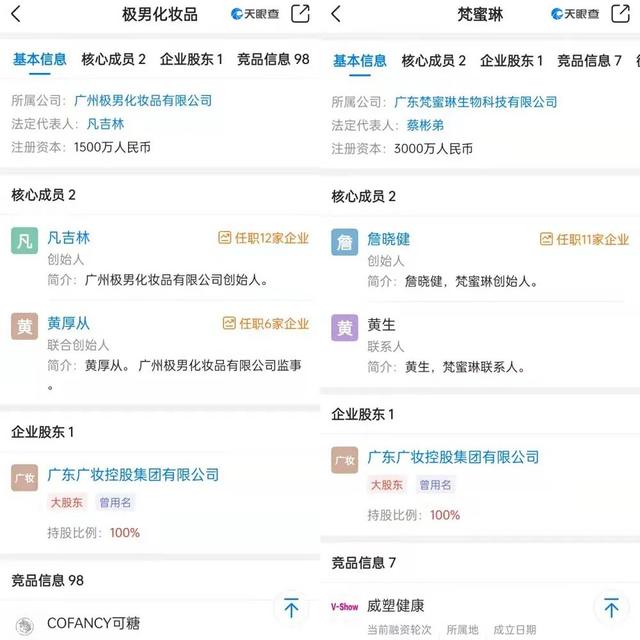Open 黄厚从 member profile
The width and height of the screenshot is (640, 640).
click(69, 323)
